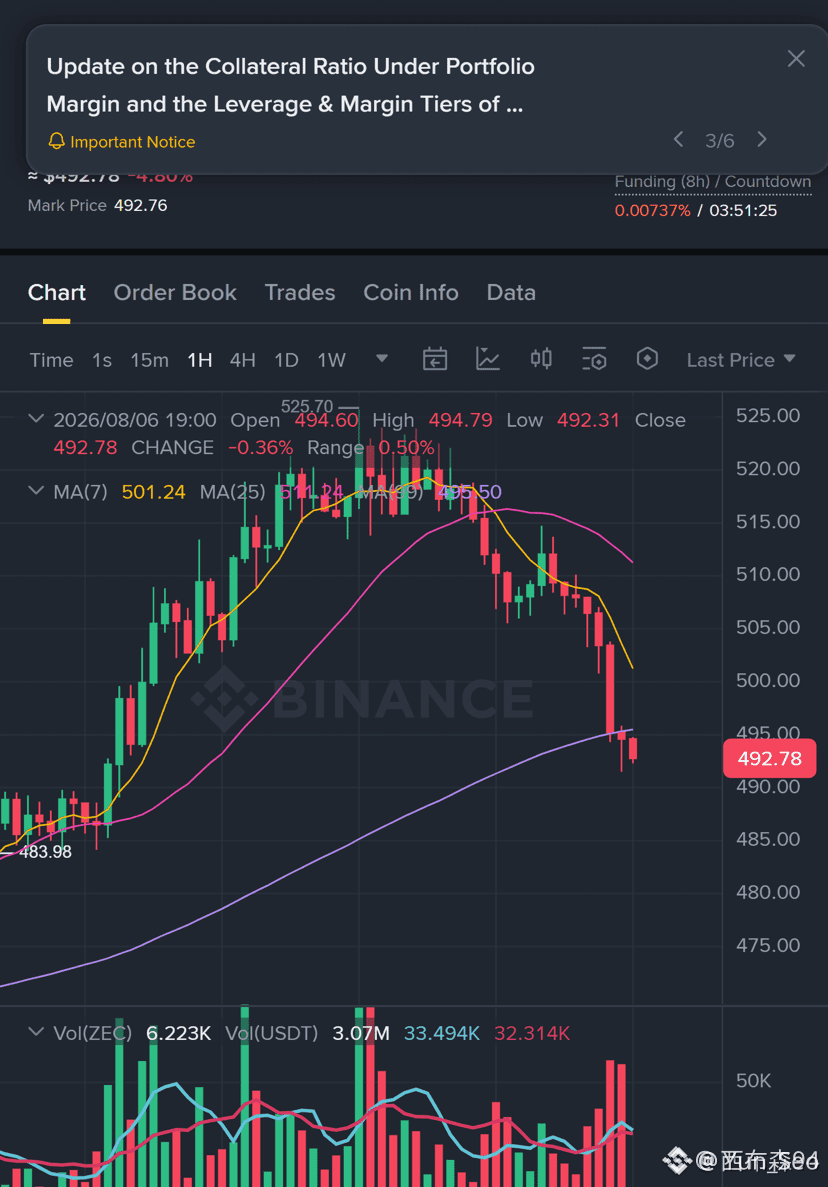Select the 1s interval

click(x=102, y=360)
